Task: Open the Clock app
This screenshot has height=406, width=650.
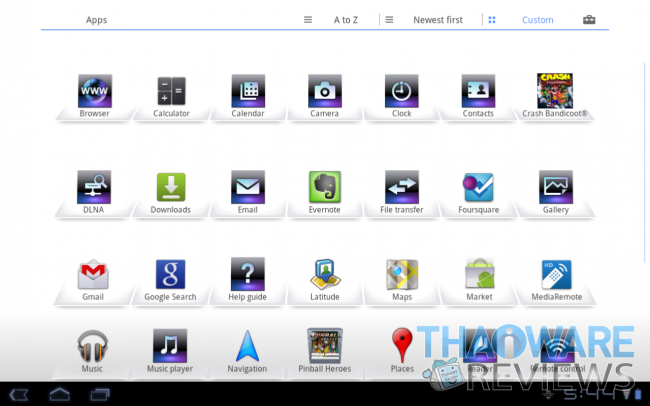Action: 401,91
